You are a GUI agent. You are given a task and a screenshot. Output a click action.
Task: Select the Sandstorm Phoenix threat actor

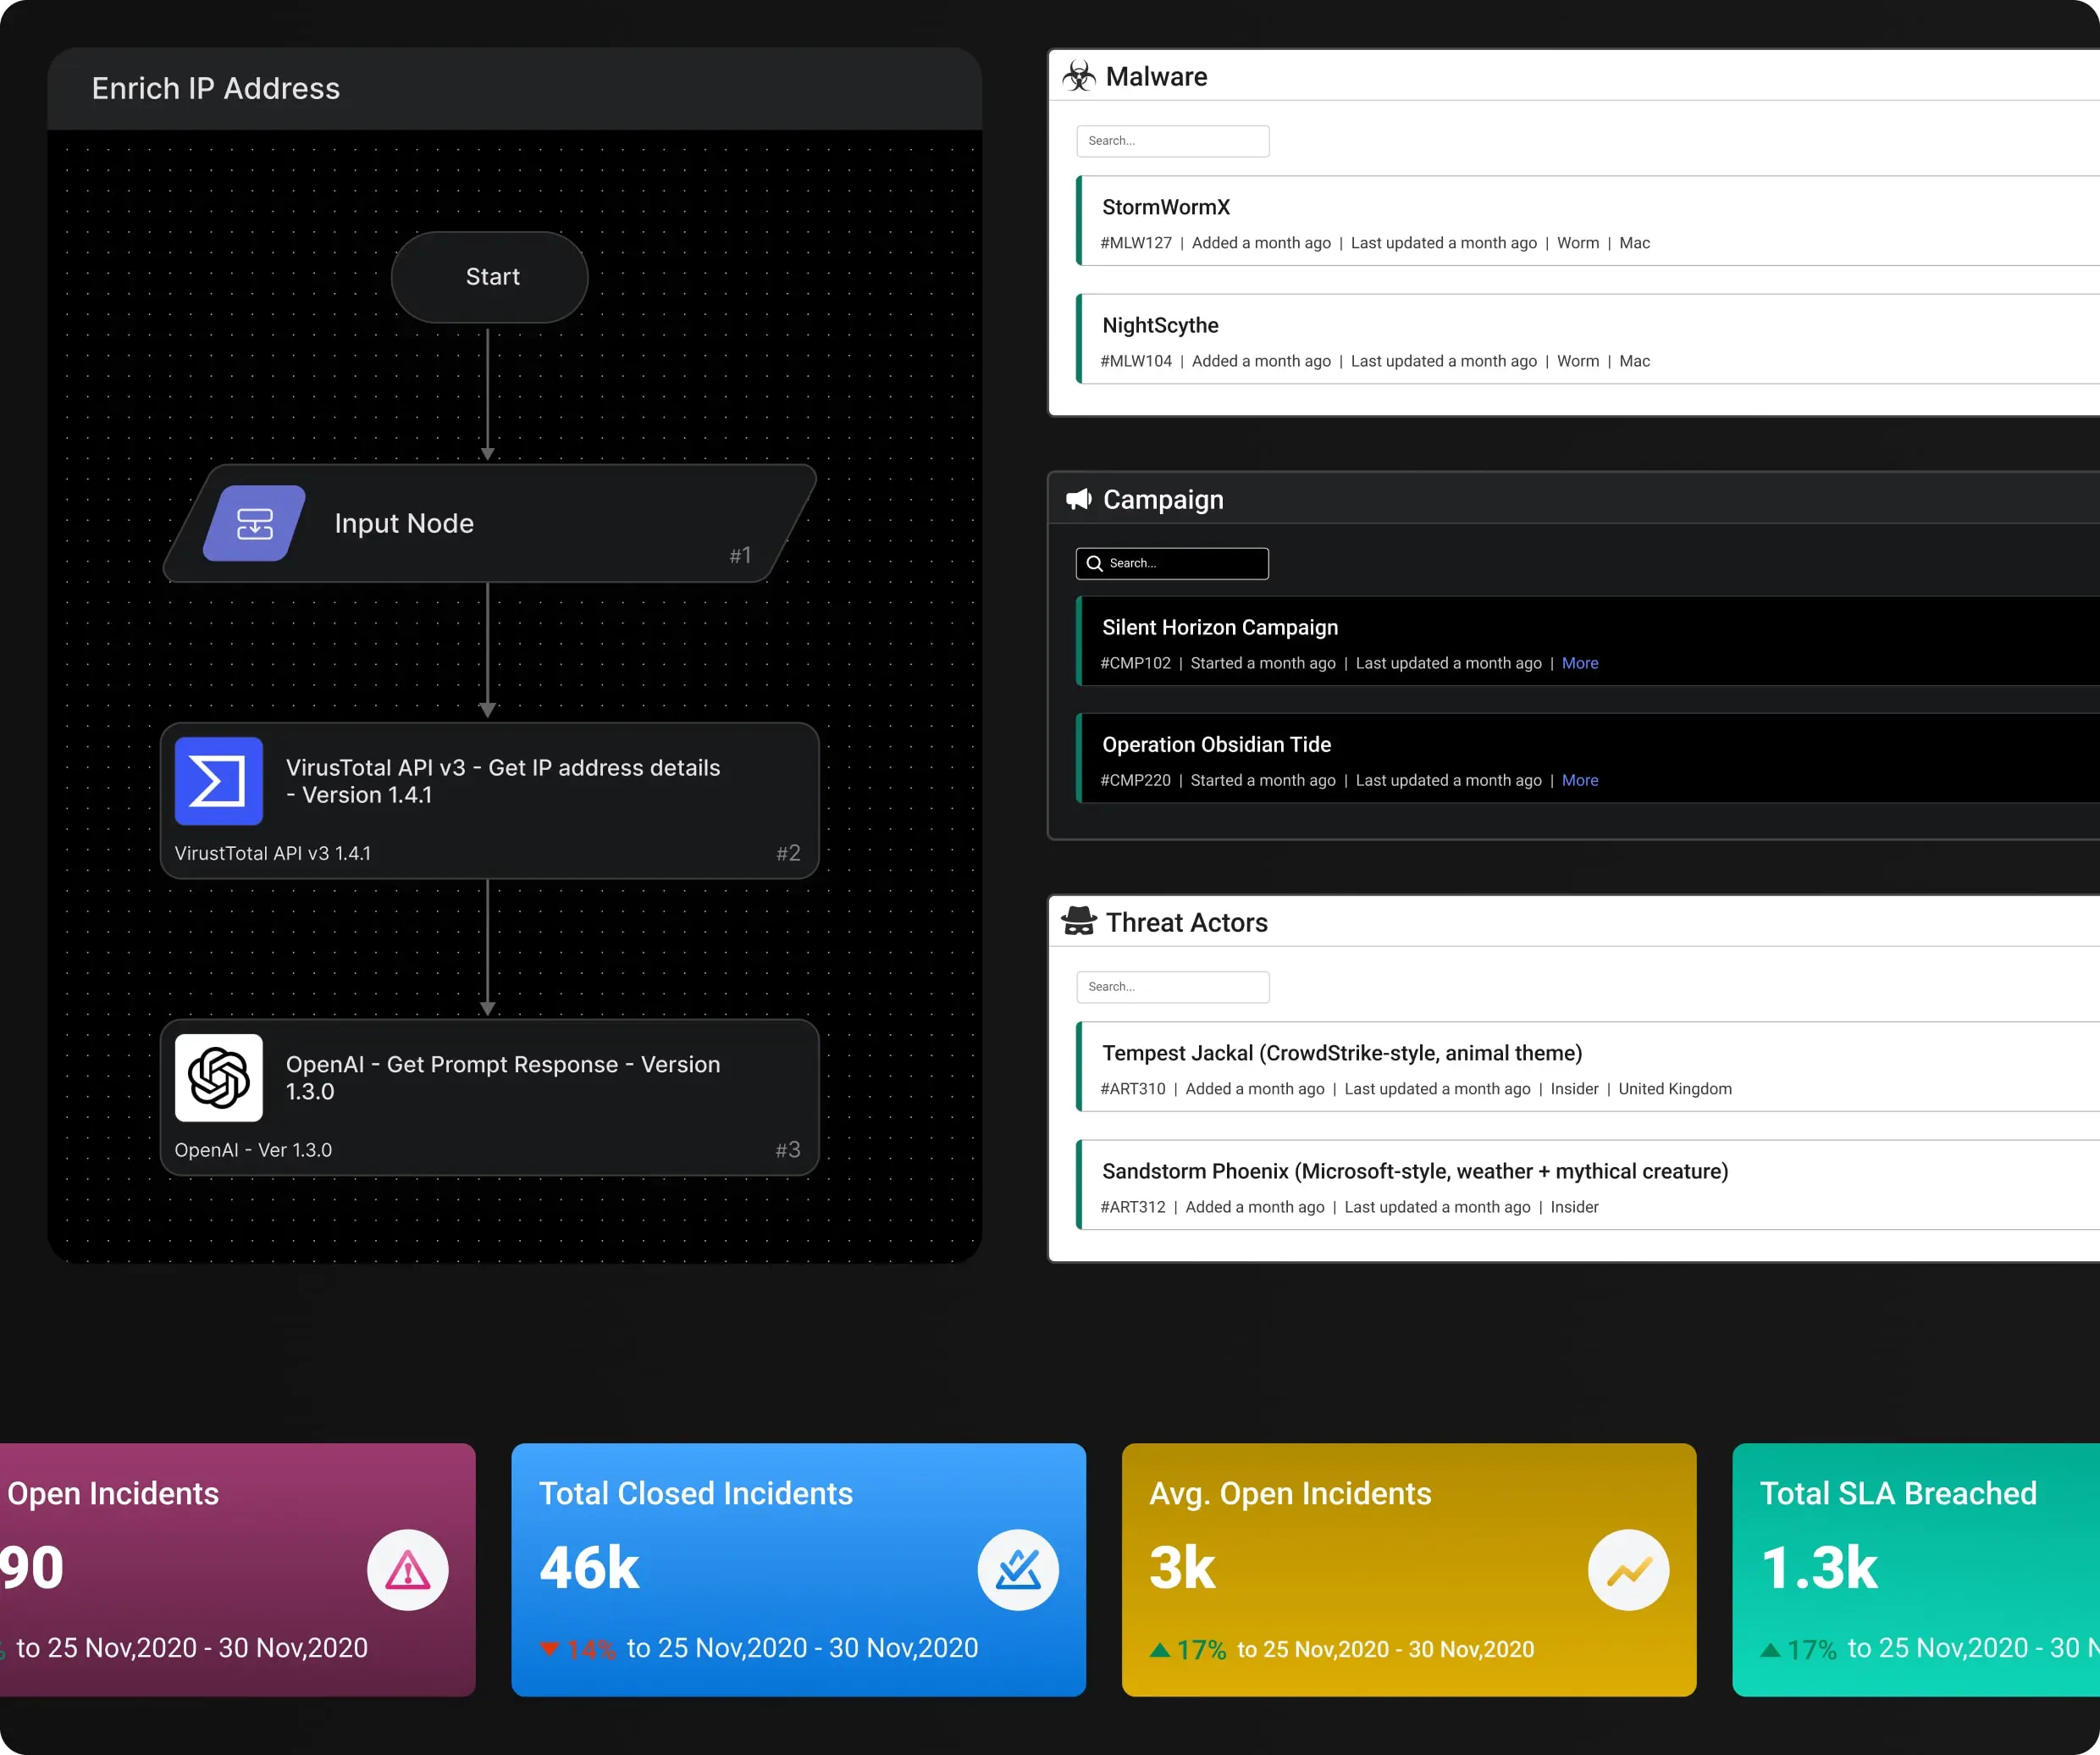pyautogui.click(x=1414, y=1171)
